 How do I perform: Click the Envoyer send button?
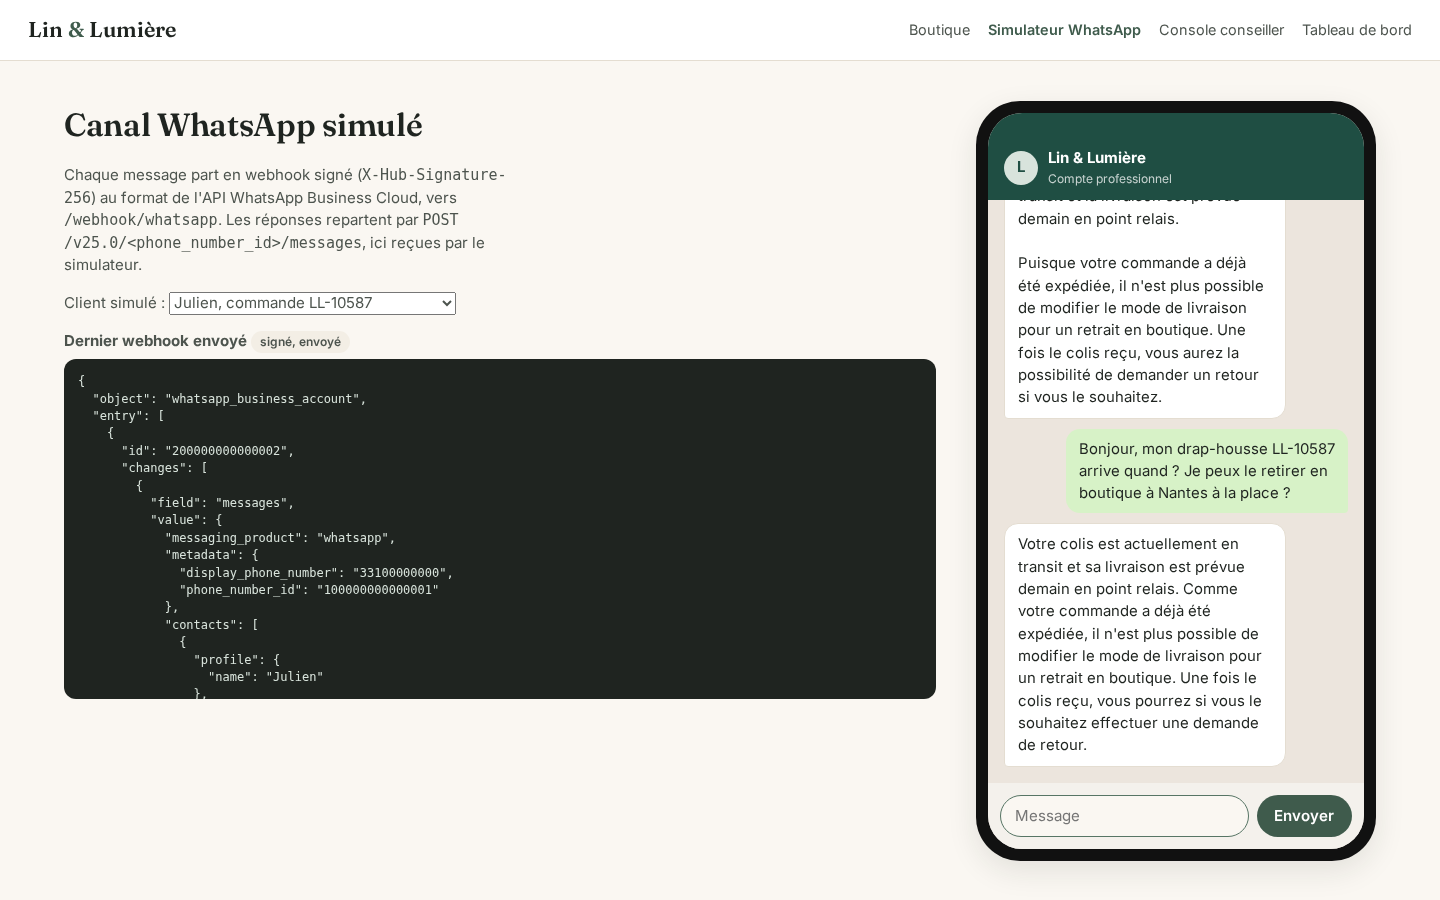[x=1304, y=816]
